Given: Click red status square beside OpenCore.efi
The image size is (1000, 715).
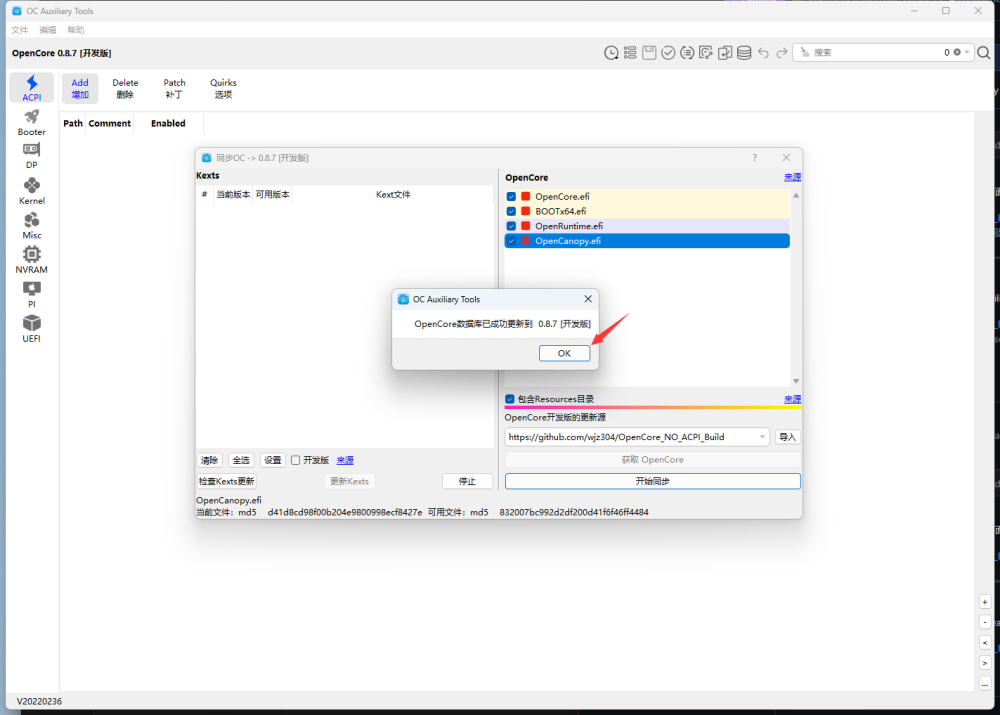Looking at the screenshot, I should click(526, 196).
